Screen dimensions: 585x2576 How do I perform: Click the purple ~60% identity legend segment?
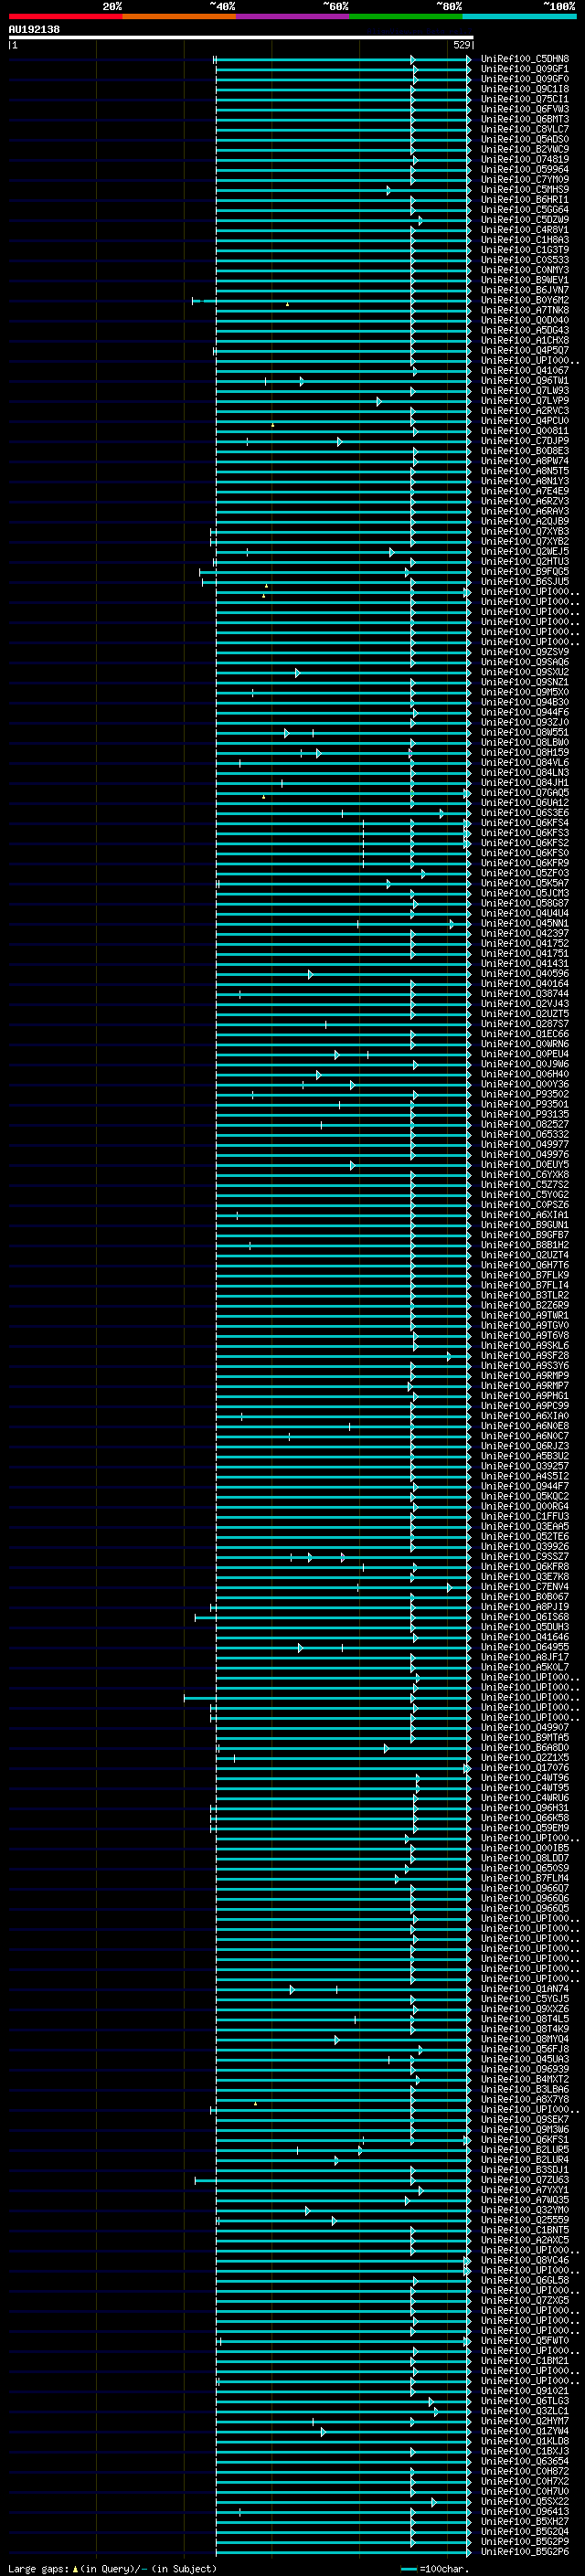[x=292, y=17]
